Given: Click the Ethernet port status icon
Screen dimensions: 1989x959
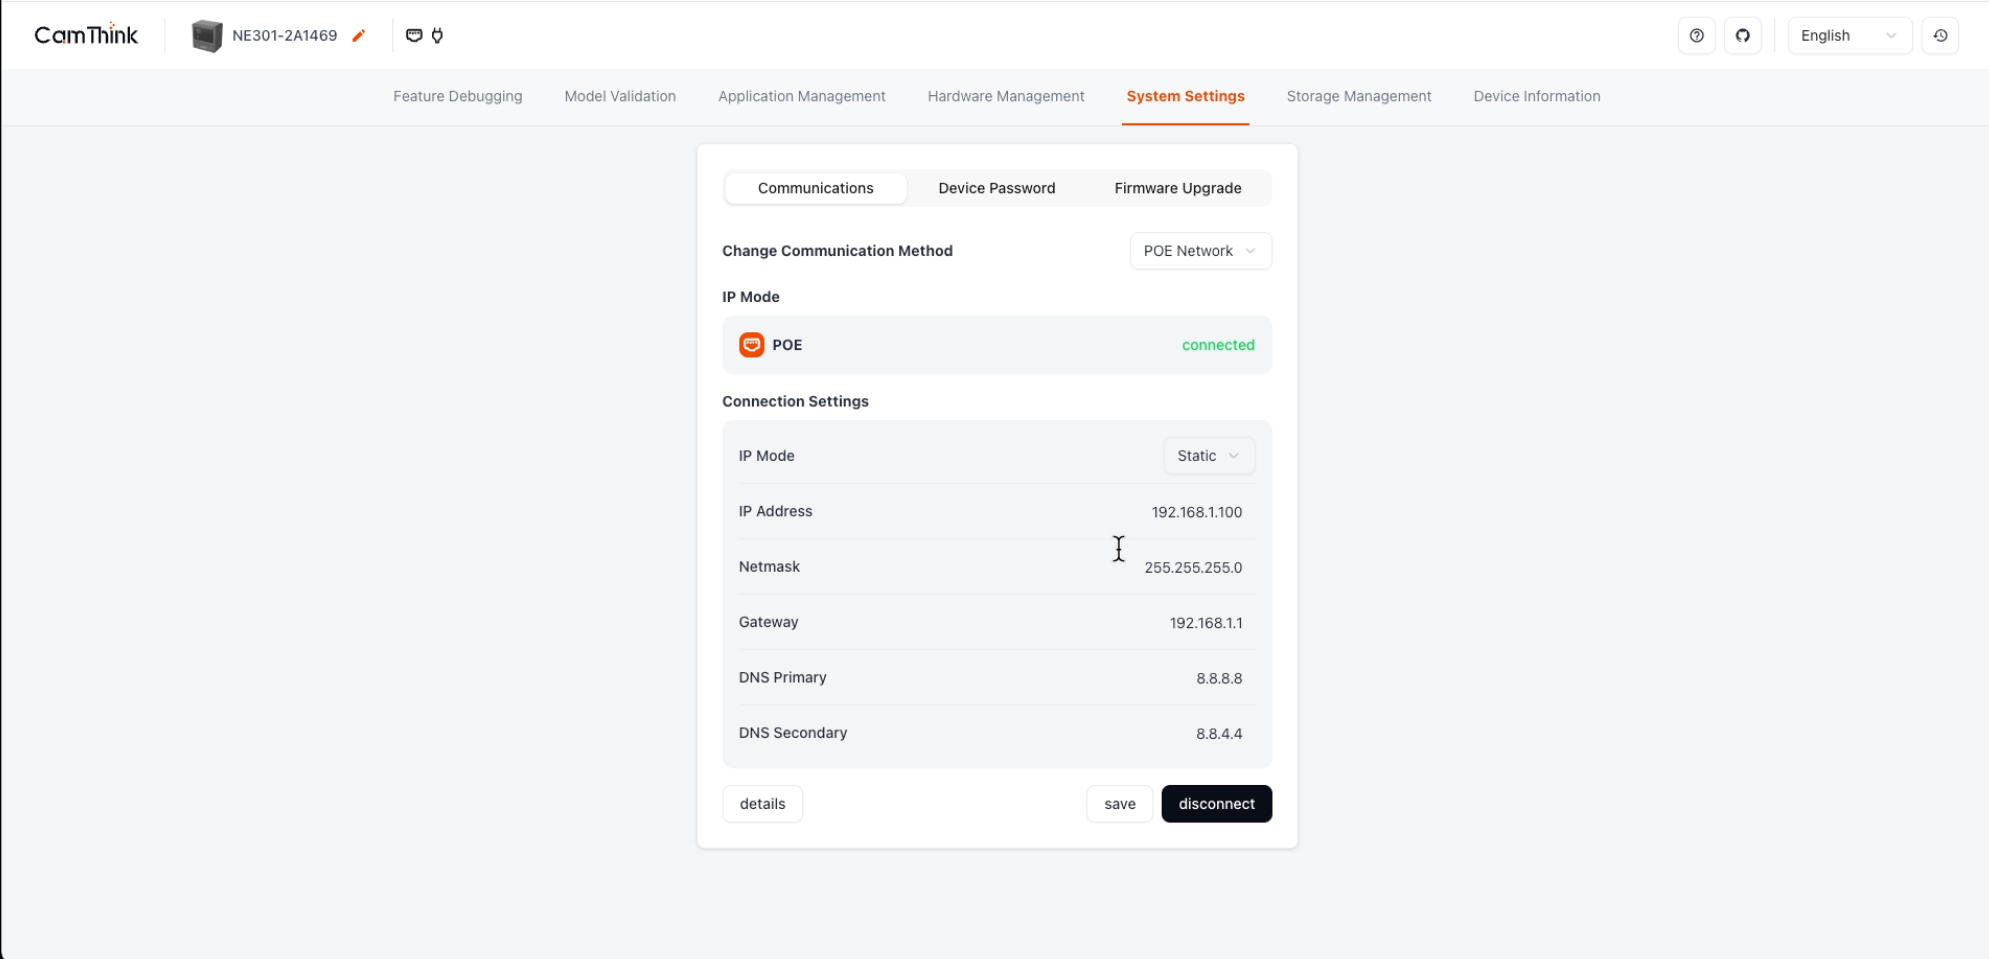Looking at the screenshot, I should pos(414,36).
